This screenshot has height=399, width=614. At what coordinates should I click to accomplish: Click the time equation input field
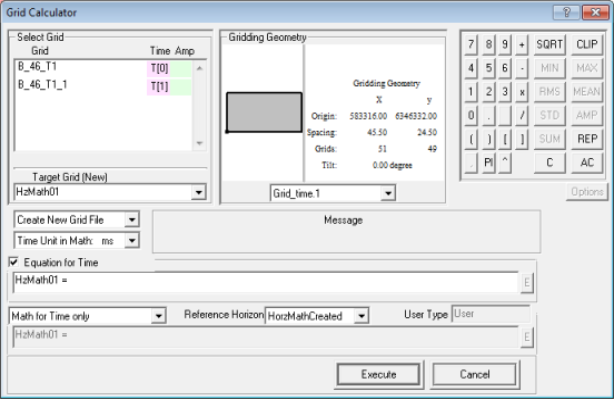(x=265, y=282)
